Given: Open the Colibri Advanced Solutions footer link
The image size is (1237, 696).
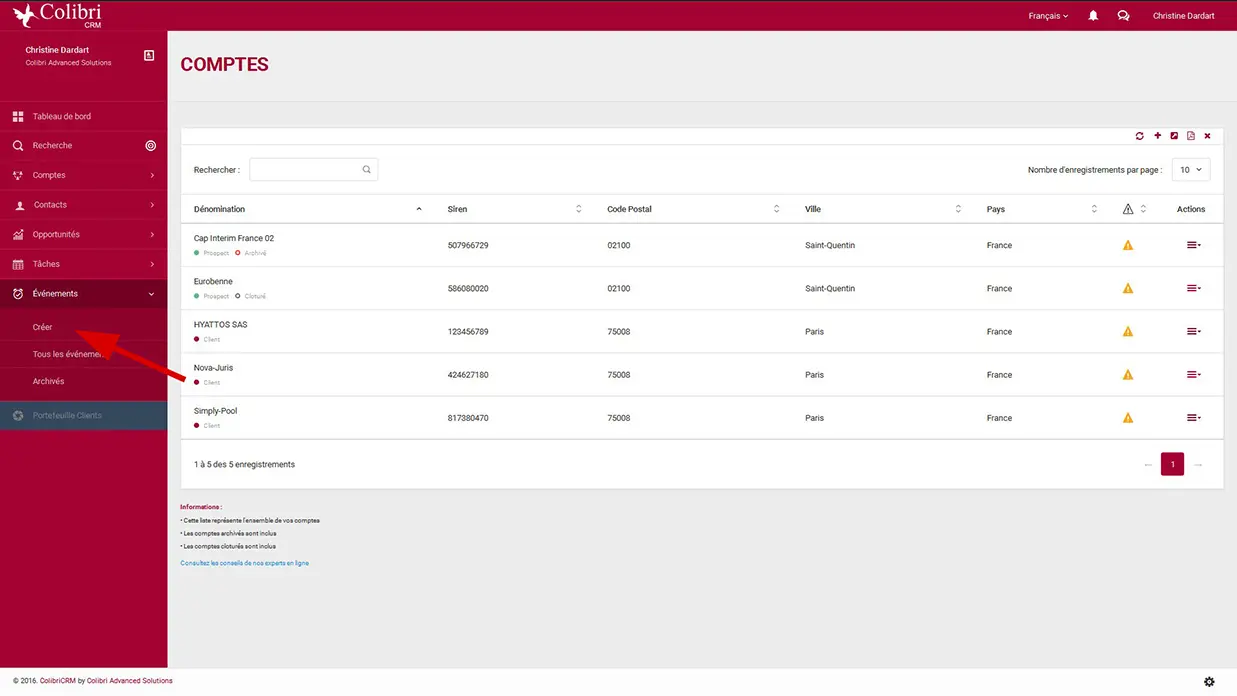Looking at the screenshot, I should click(129, 681).
